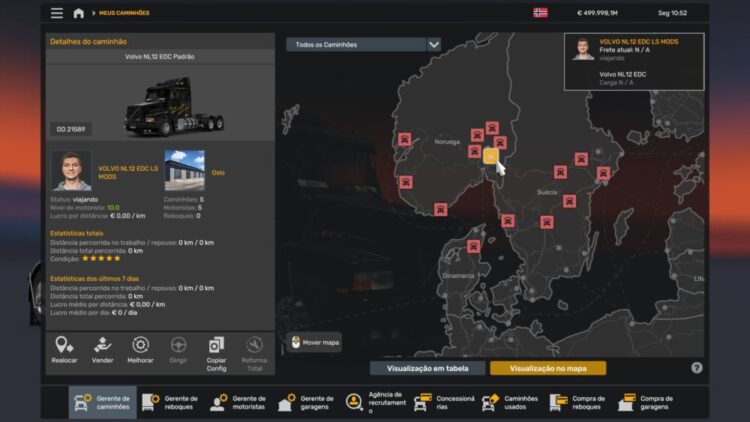Image resolution: width=750 pixels, height=422 pixels.
Task: Click the Nível do motorista 10.0 value
Action: click(113, 208)
